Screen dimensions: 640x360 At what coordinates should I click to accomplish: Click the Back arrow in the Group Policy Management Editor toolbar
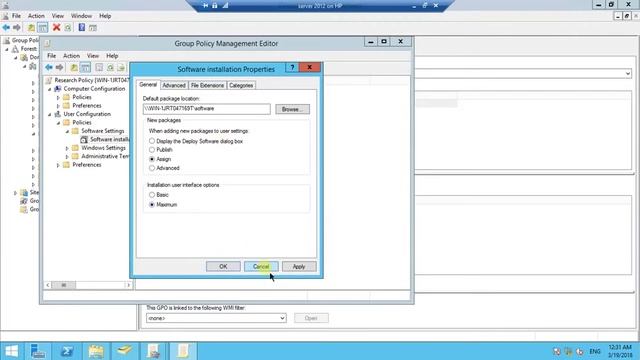(x=49, y=67)
